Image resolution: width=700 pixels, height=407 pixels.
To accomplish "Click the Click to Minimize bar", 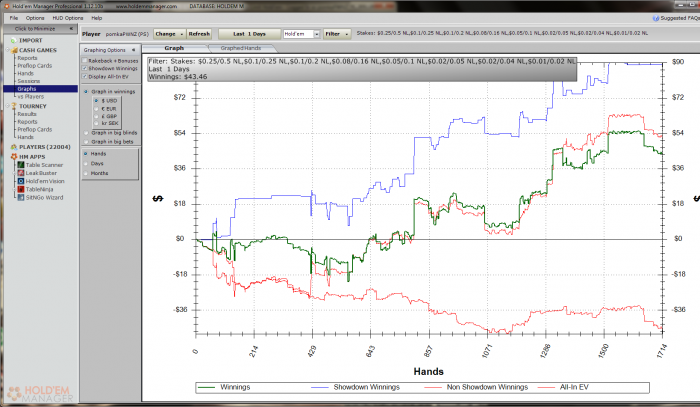I will (x=40, y=29).
